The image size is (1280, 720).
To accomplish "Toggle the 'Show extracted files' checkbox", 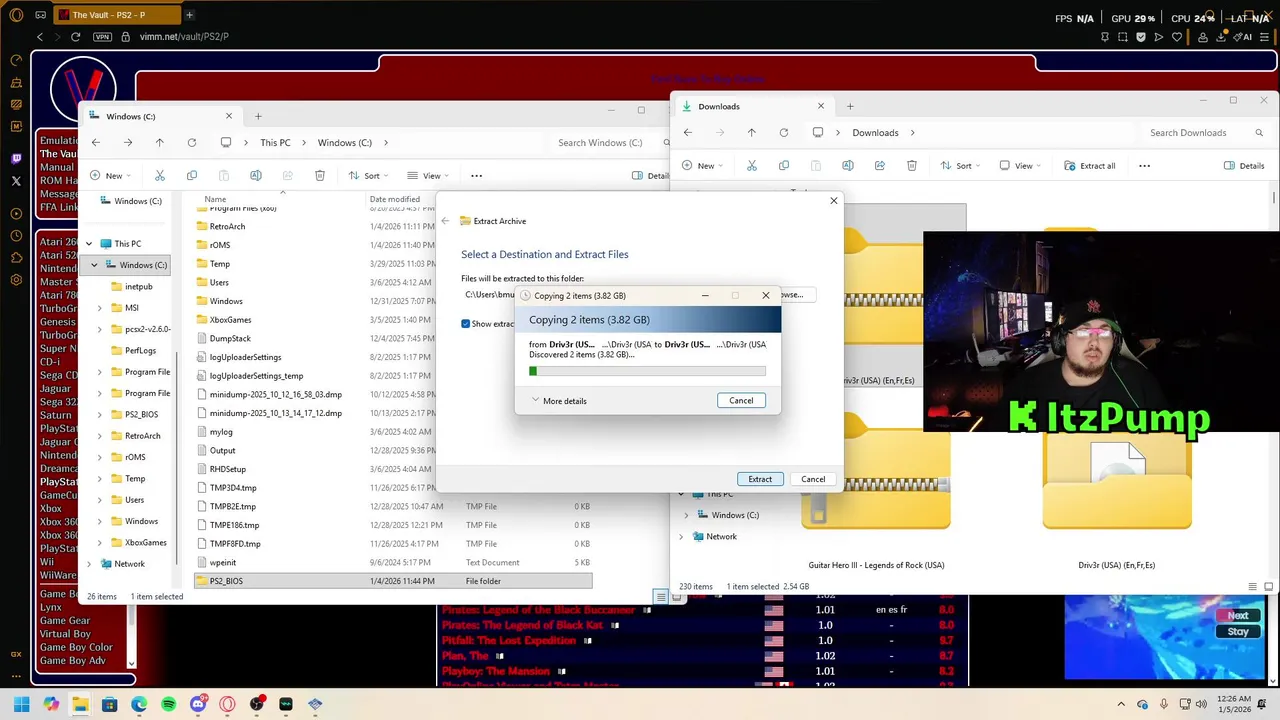I will point(466,324).
